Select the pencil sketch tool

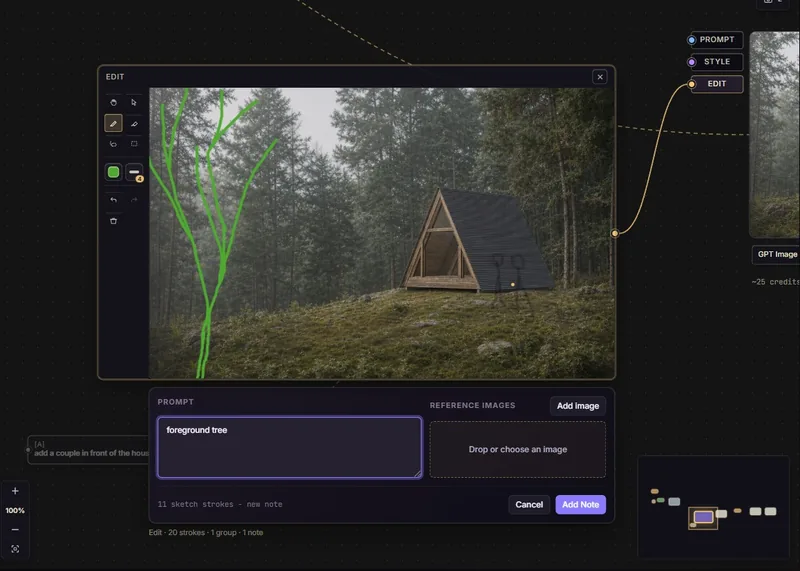click(113, 123)
